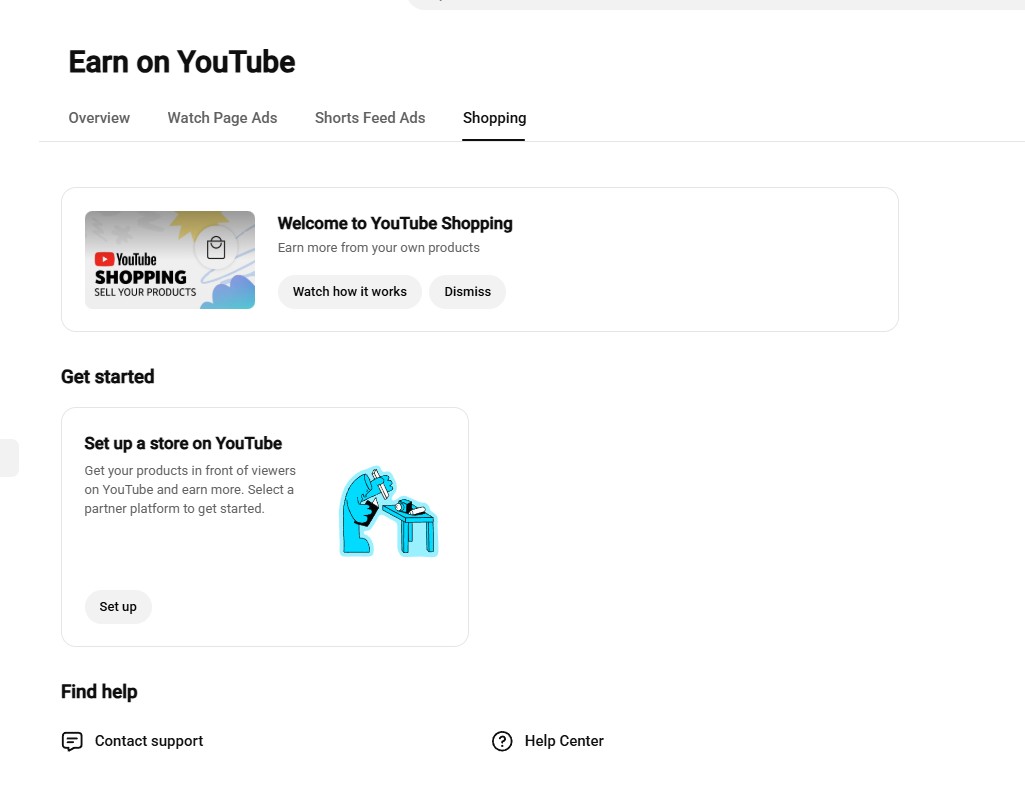Screen dimensions: 1025x794
Task: Open the Overview tab
Action: [x=99, y=118]
